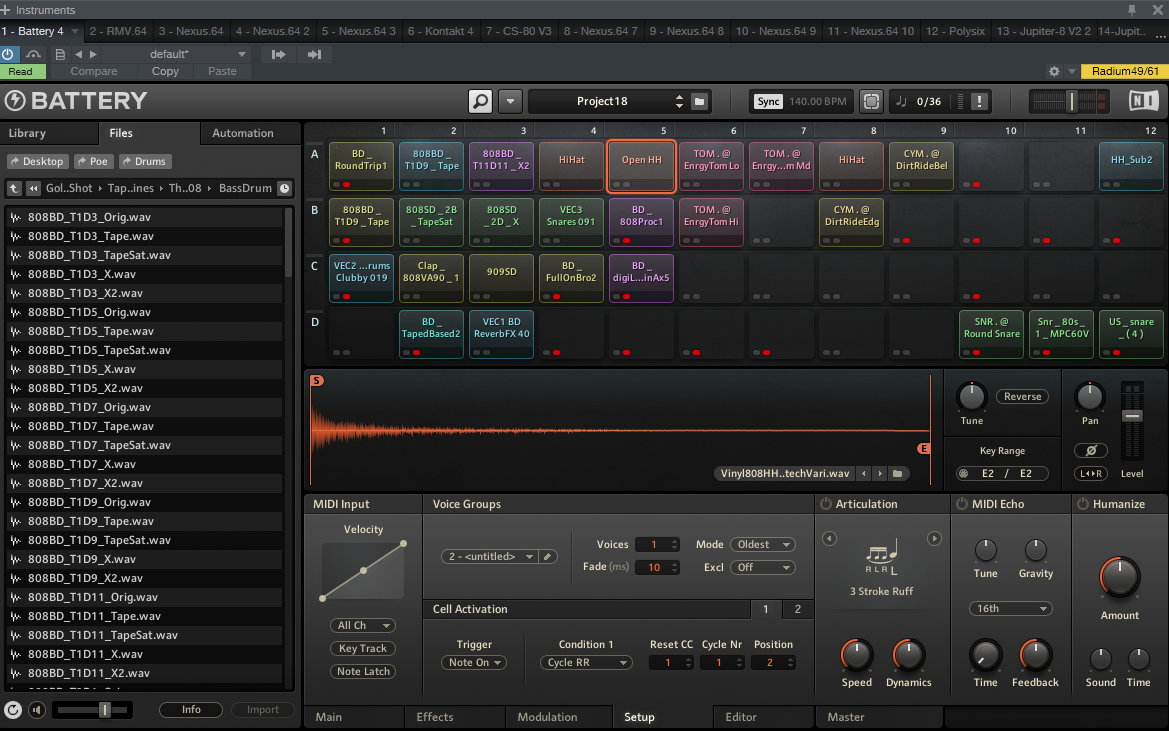Click the L/R channel swap icon

click(x=1090, y=473)
